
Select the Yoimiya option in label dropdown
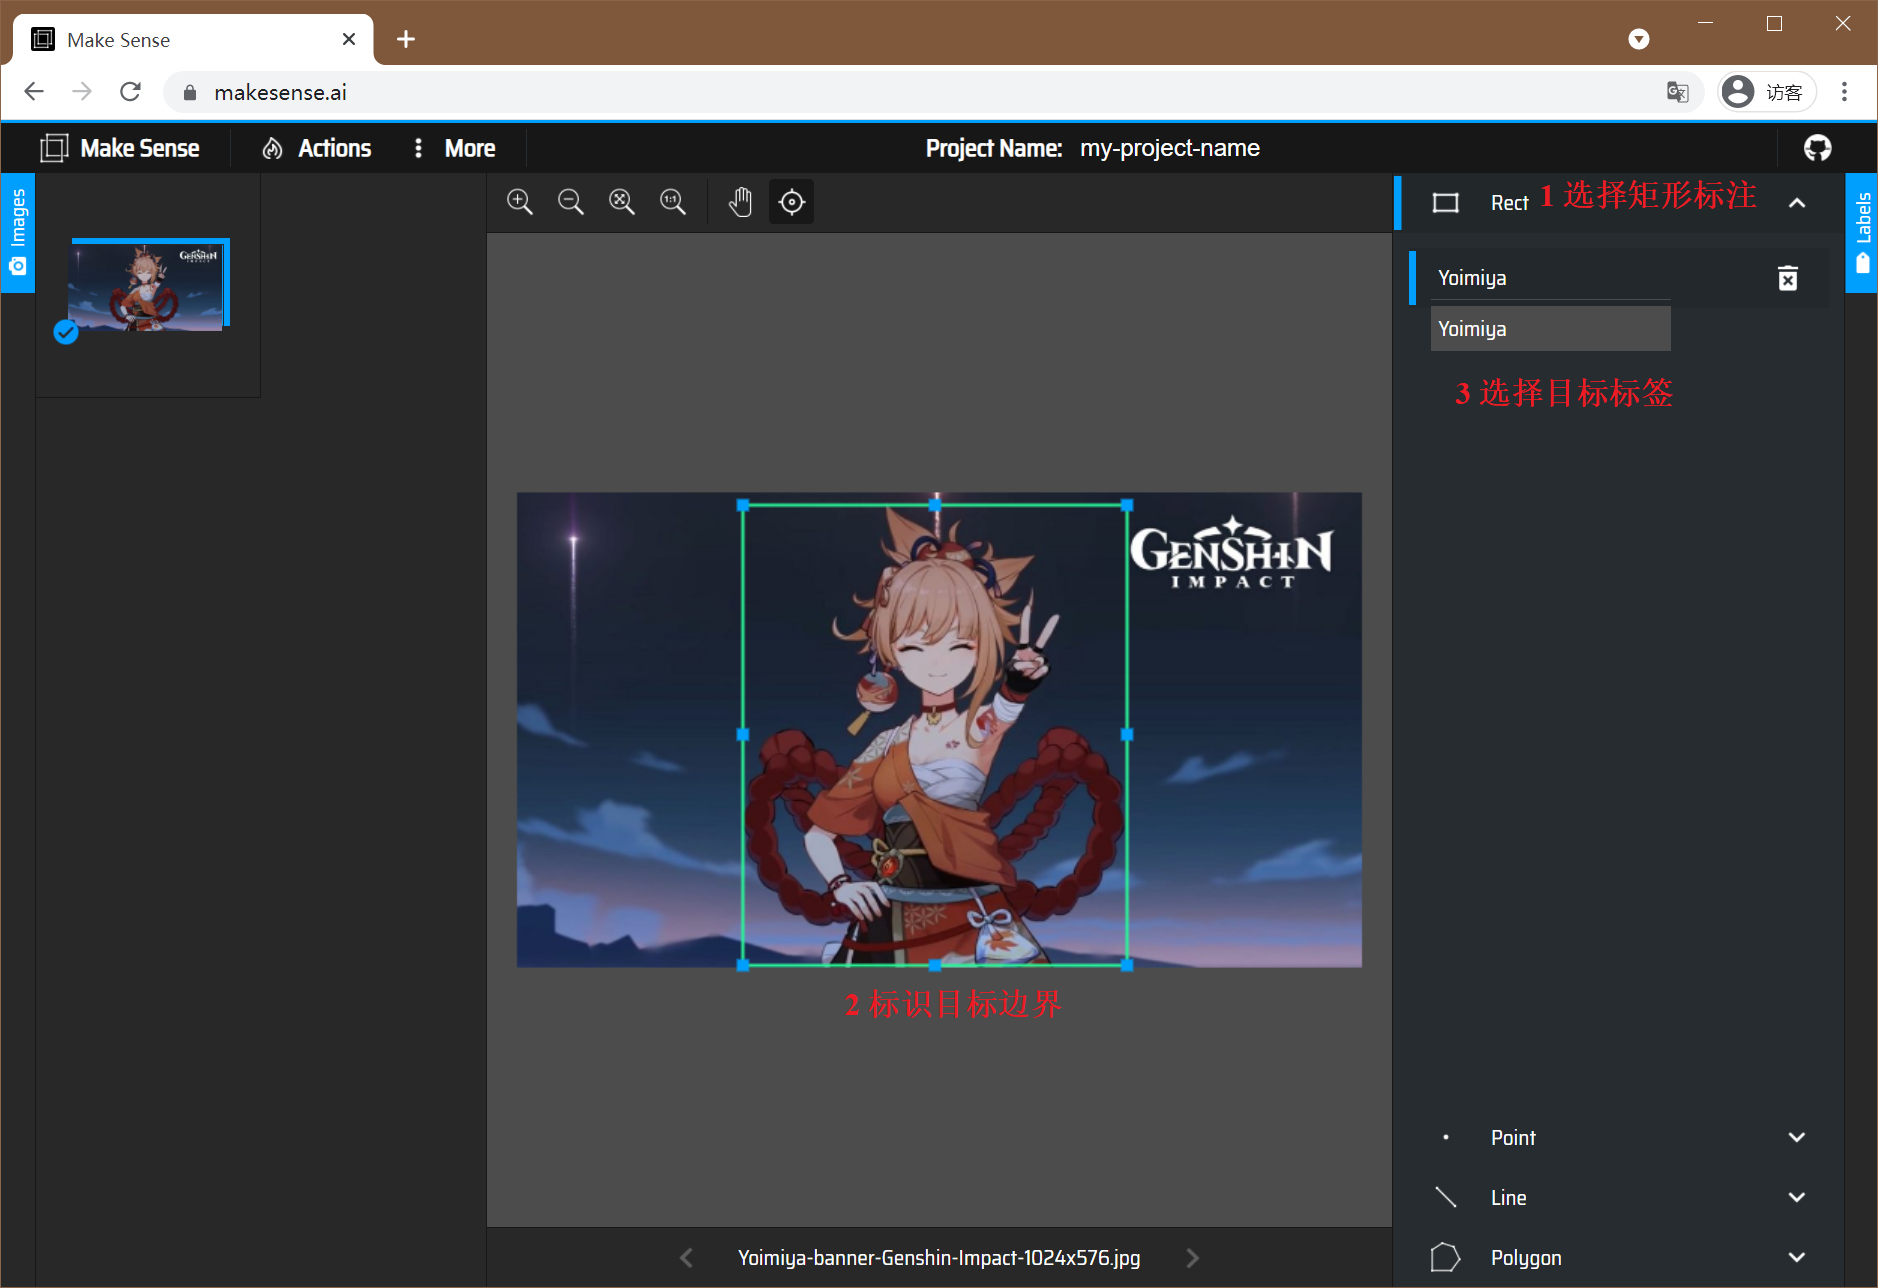1550,329
